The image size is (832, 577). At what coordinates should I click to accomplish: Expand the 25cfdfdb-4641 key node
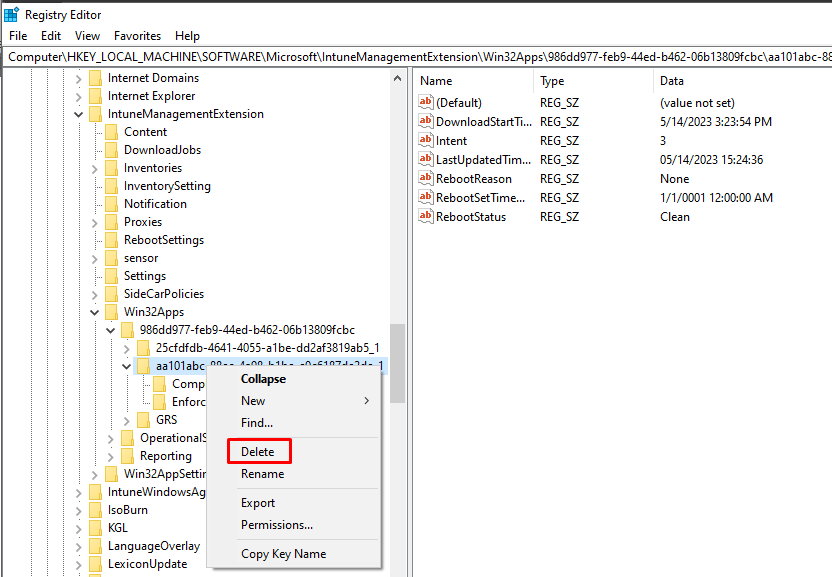pyautogui.click(x=126, y=349)
